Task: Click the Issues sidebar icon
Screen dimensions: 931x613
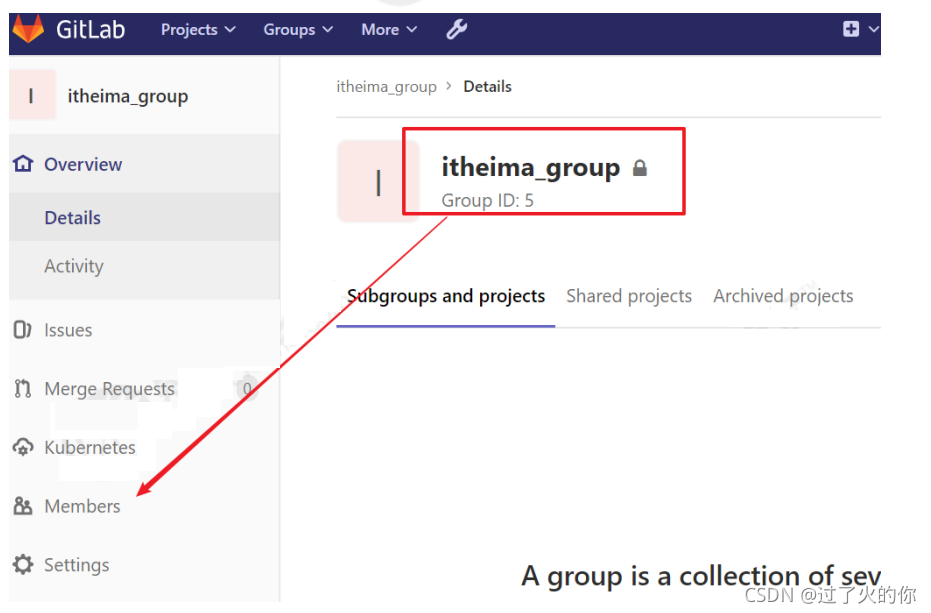Action: [22, 330]
